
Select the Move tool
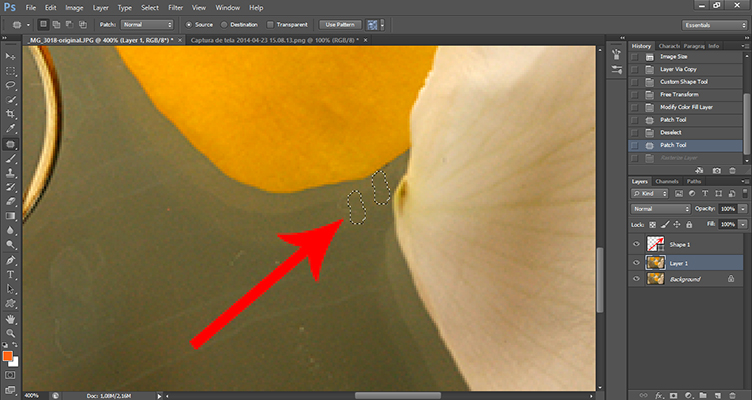(x=11, y=57)
